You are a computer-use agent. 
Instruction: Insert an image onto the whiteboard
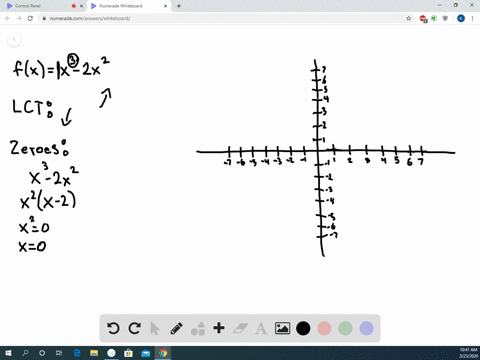pos(282,328)
